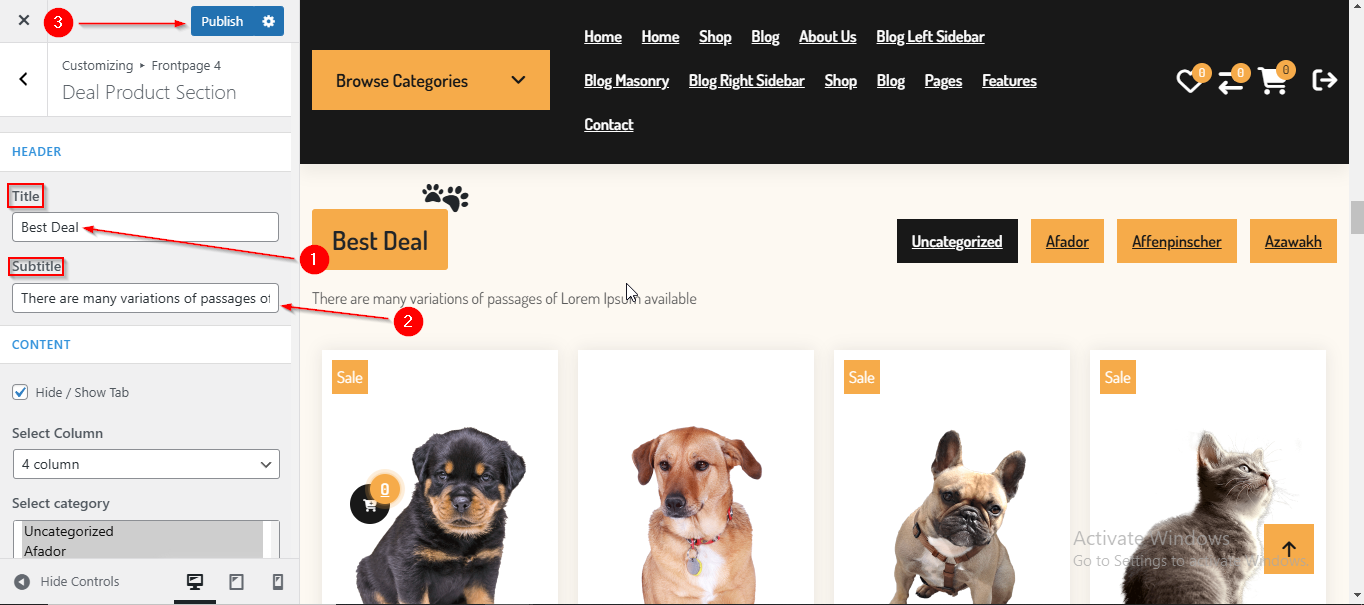1364x605 pixels.
Task: Click the back-to-top arrow button
Action: coord(1289,549)
